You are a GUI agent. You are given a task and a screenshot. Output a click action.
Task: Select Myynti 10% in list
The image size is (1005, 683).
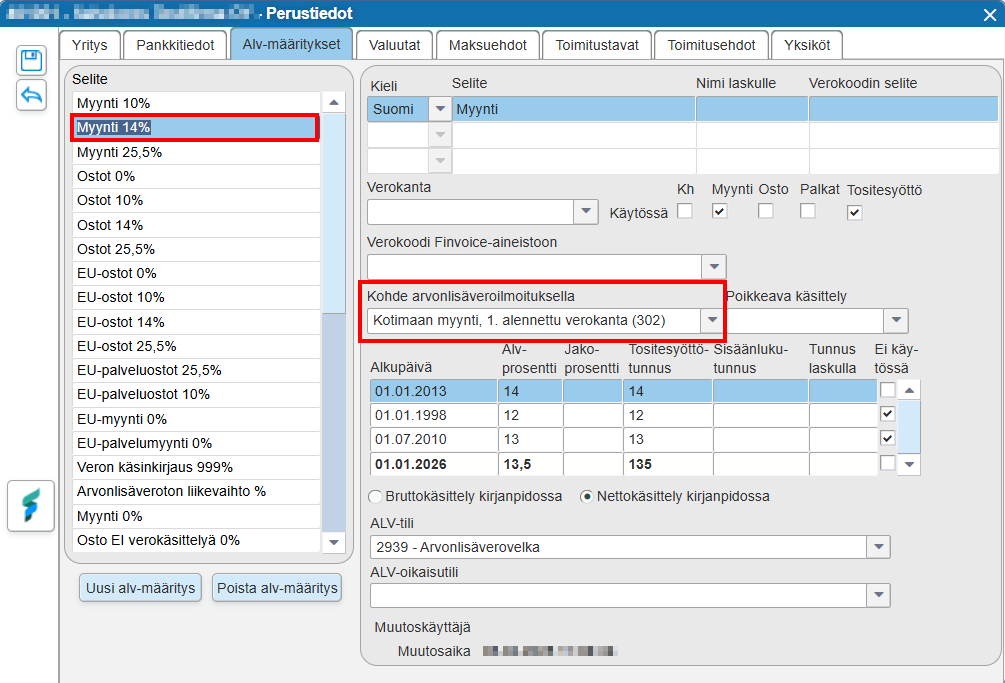196,103
